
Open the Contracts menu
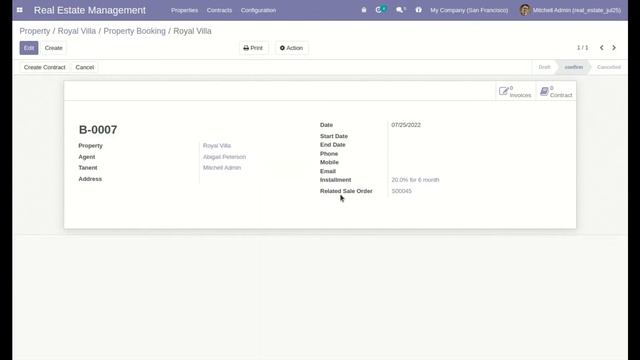click(219, 10)
